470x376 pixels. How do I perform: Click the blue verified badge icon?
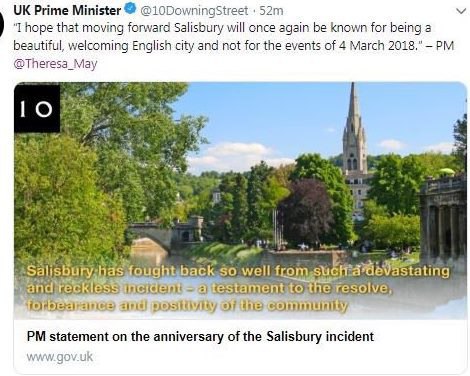coord(131,9)
